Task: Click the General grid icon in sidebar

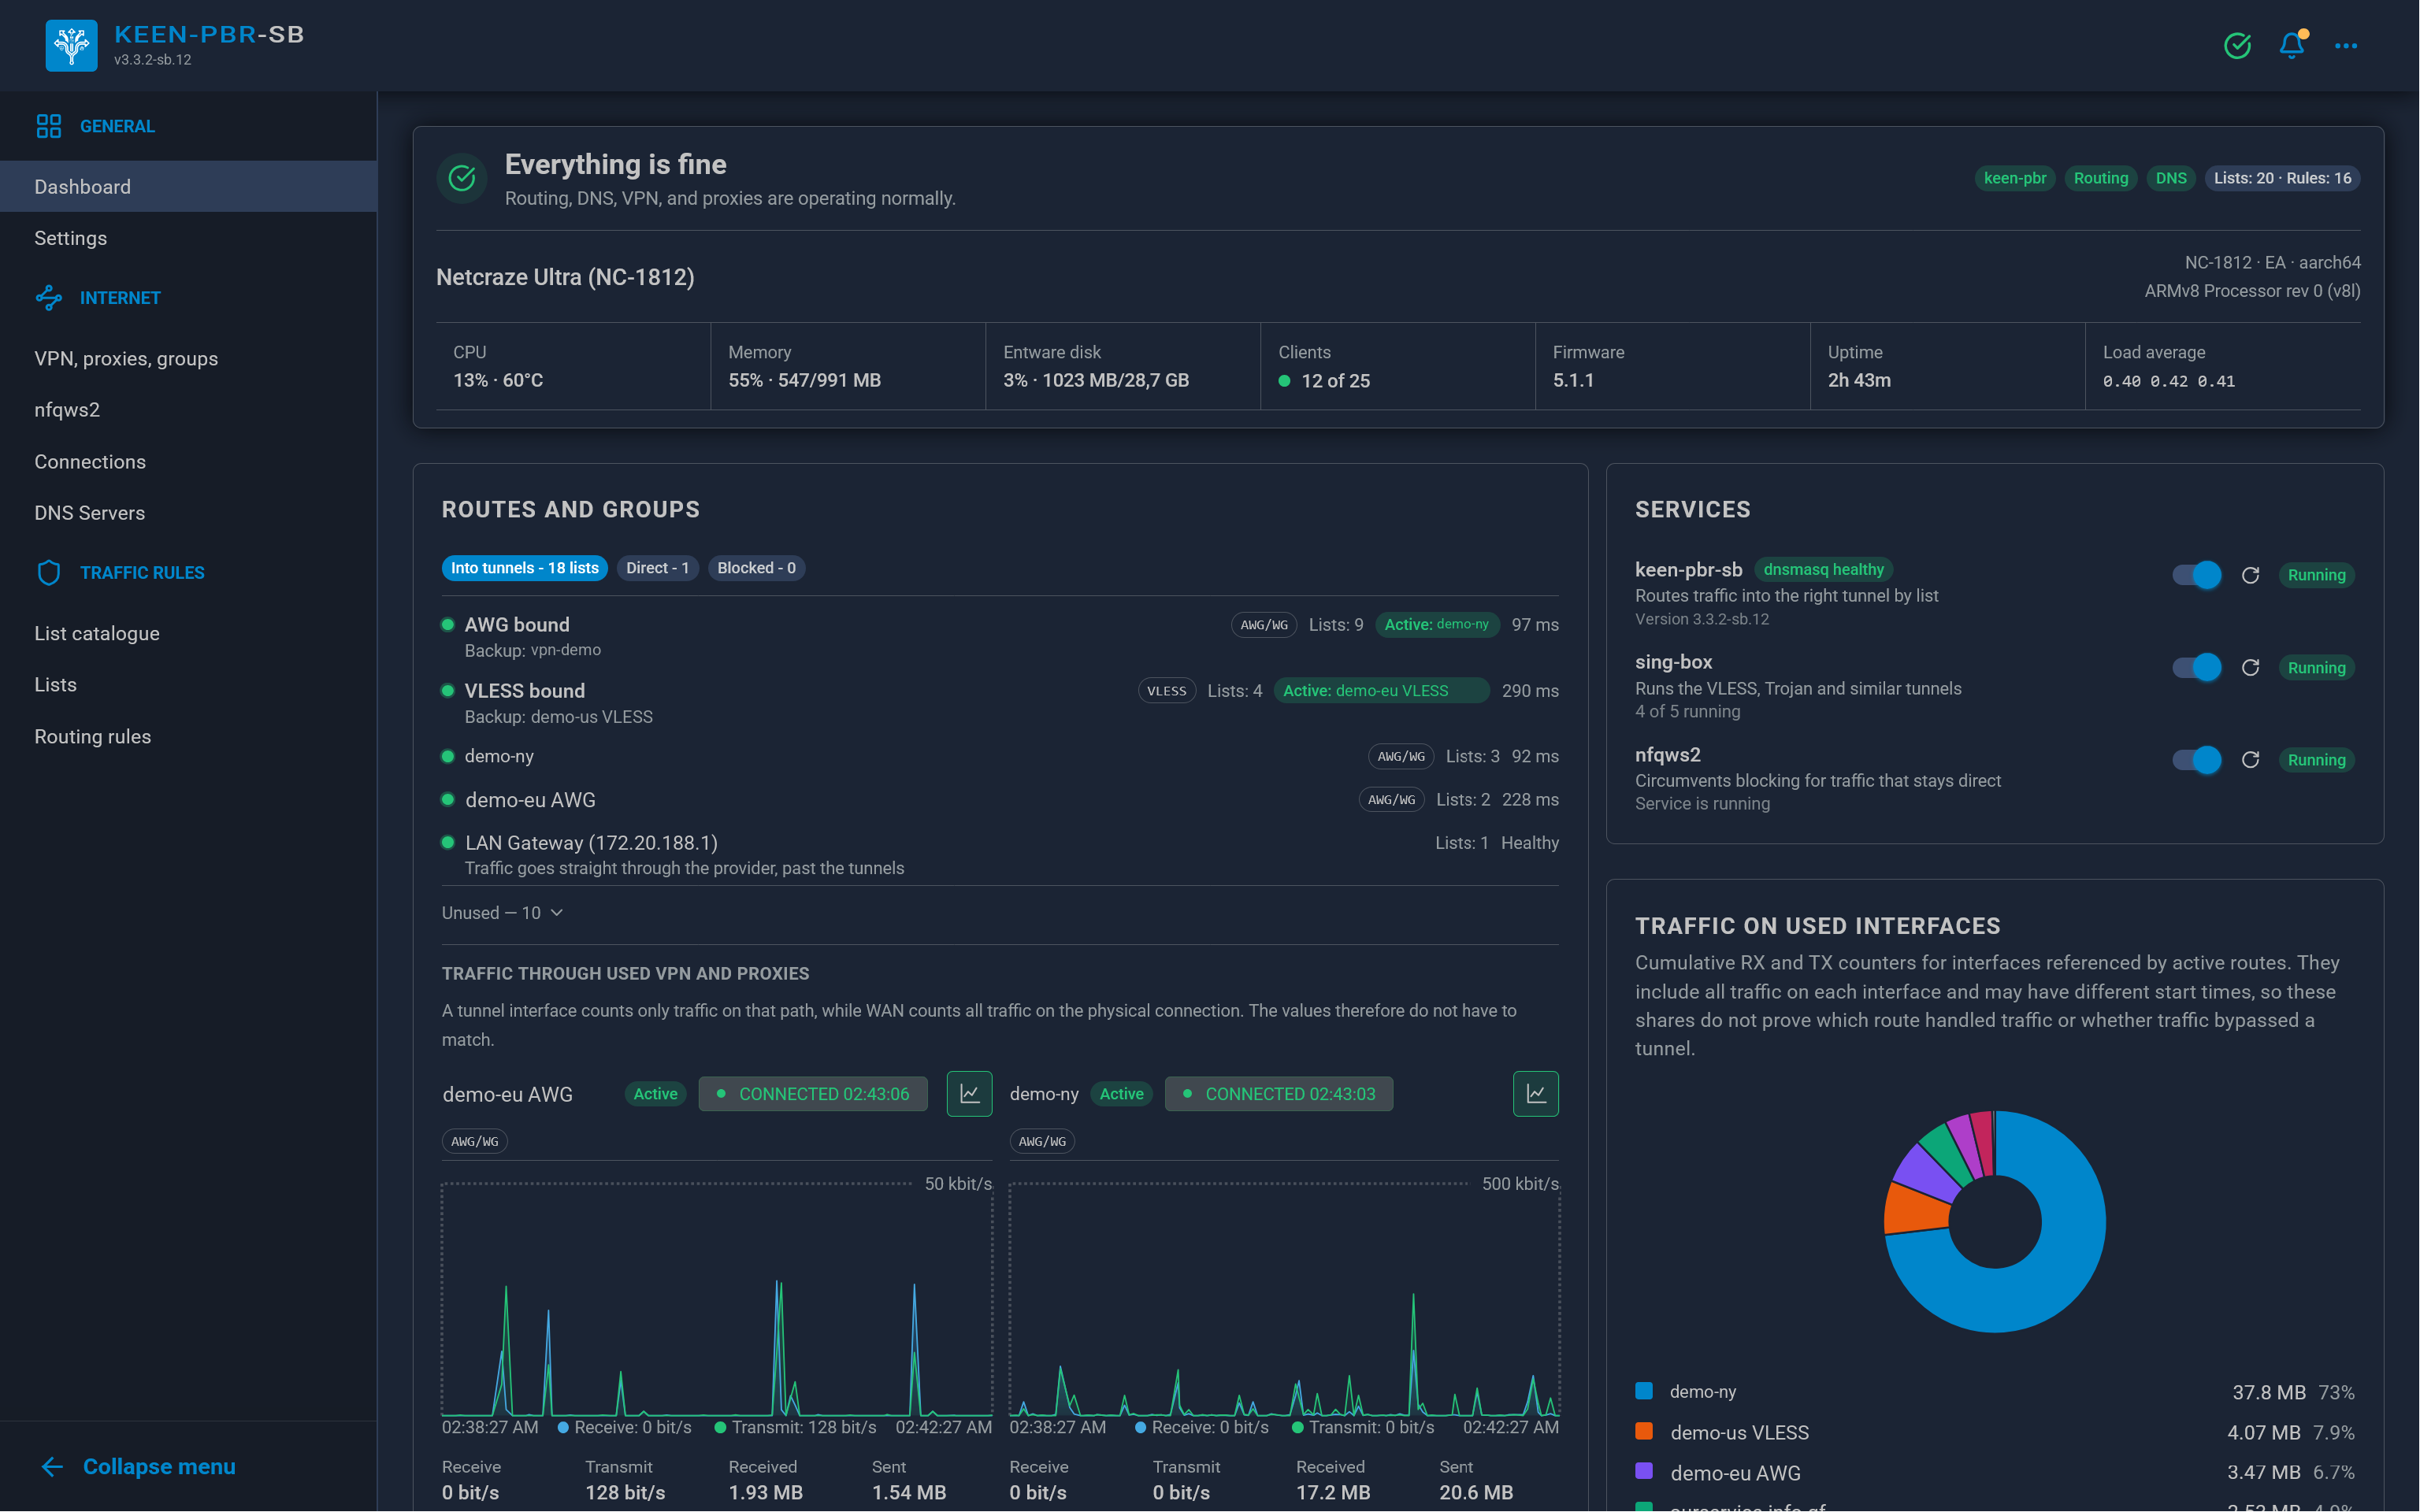Action: [x=49, y=126]
